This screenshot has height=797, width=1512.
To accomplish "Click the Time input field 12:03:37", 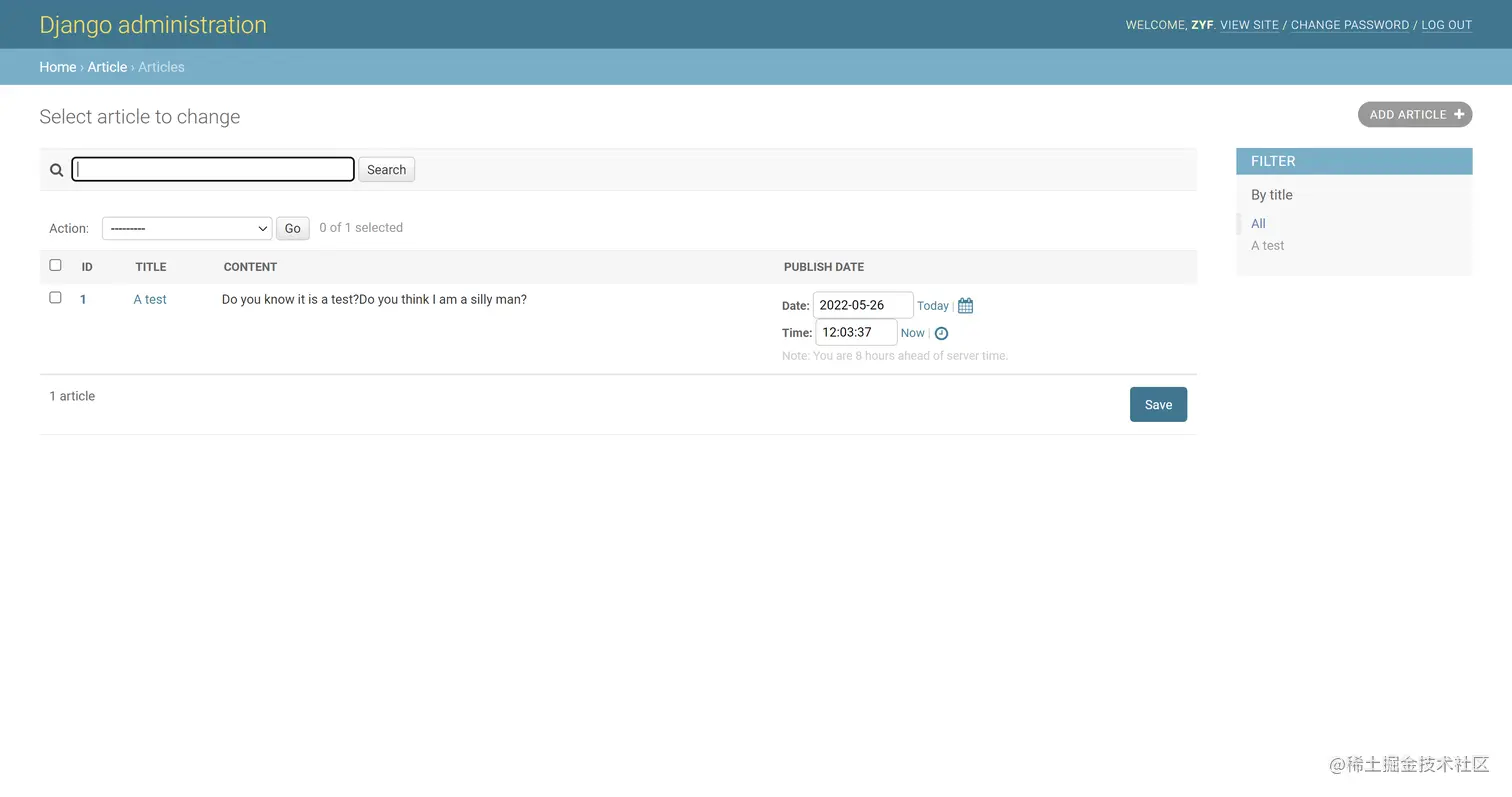I will click(856, 332).
